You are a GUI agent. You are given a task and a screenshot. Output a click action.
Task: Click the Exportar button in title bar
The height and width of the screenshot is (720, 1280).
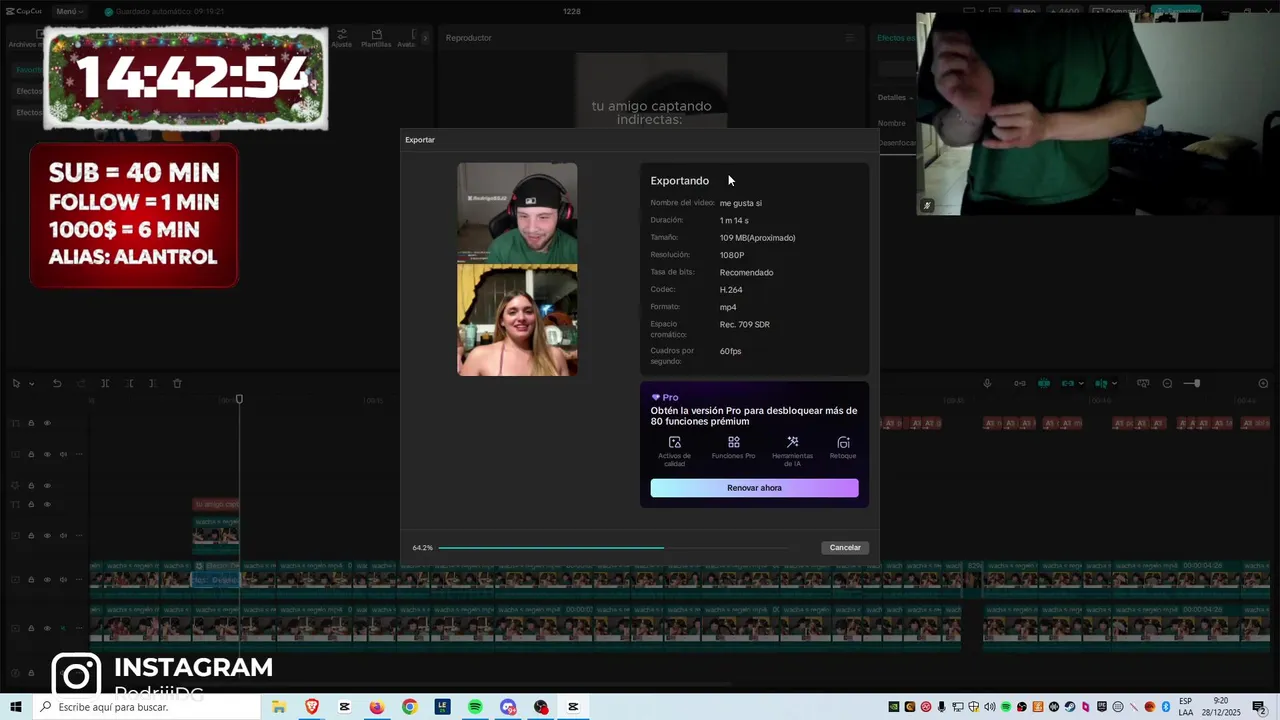1174,11
